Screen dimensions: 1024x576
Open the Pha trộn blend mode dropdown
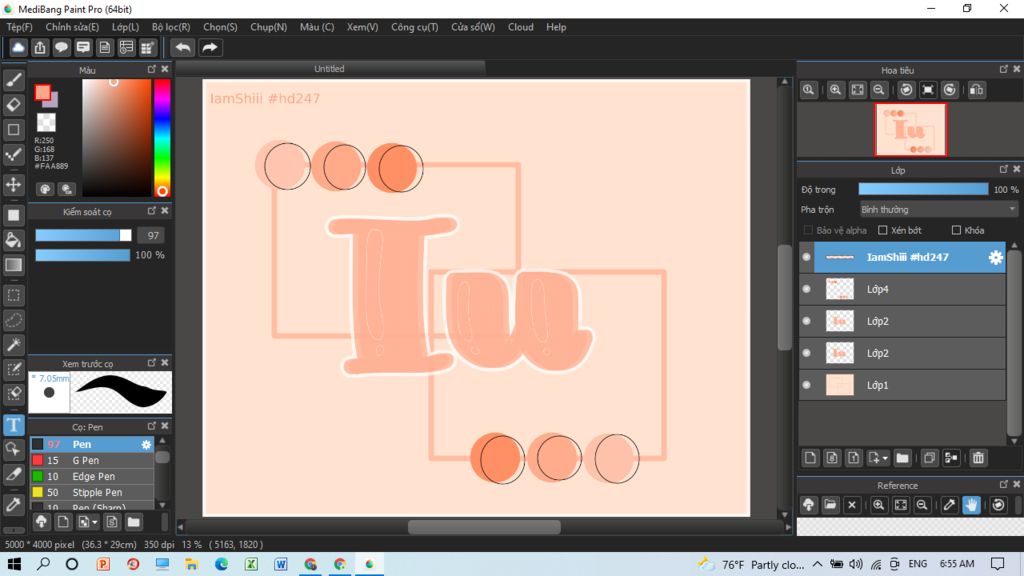click(x=938, y=210)
